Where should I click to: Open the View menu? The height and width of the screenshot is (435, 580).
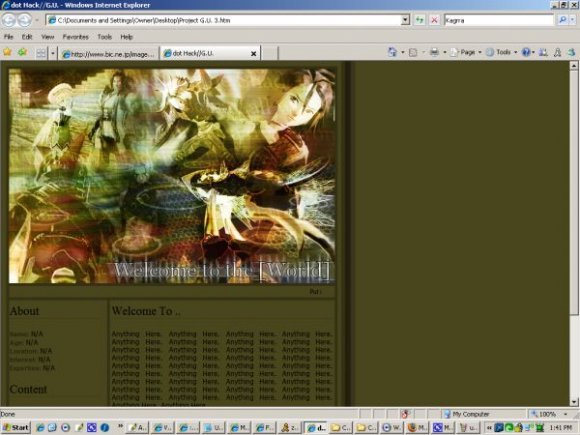tap(47, 37)
